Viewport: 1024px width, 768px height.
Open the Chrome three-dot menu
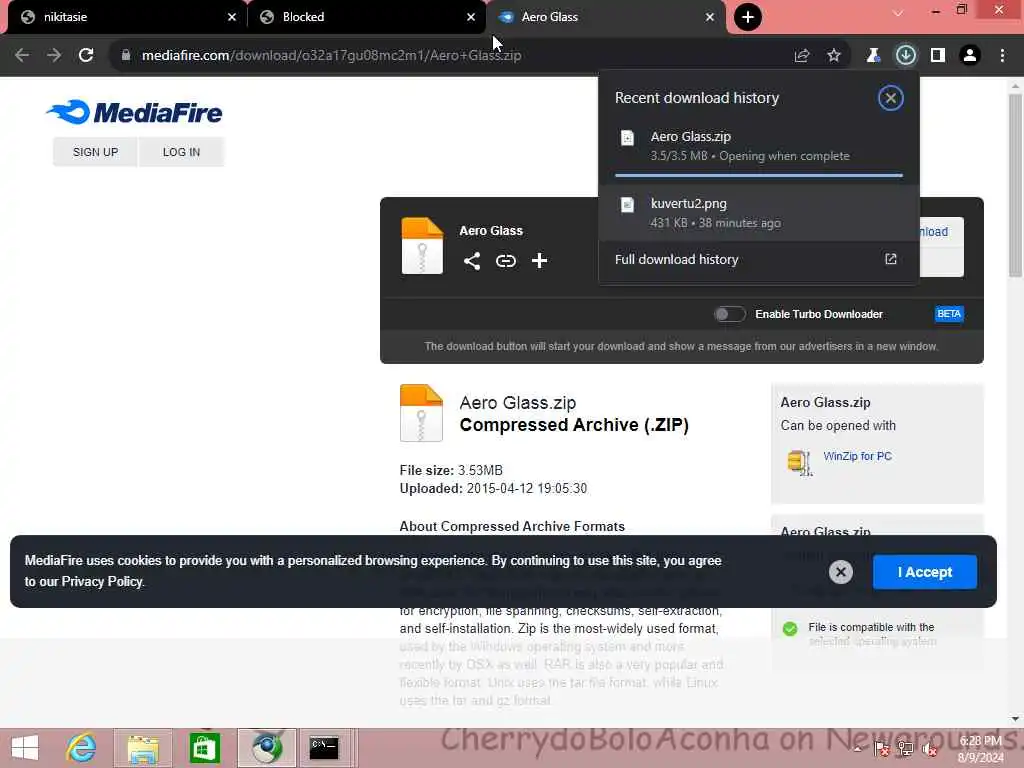tap(1002, 56)
